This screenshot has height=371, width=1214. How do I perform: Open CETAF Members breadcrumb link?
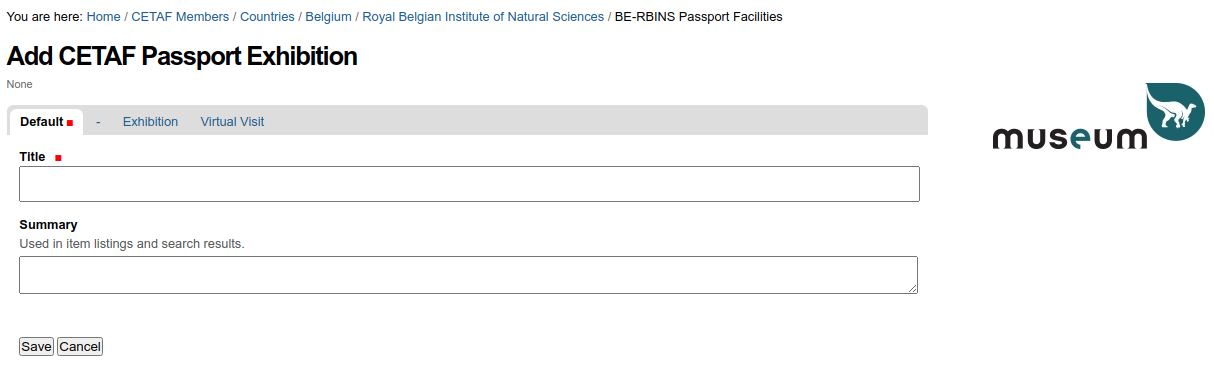(180, 17)
